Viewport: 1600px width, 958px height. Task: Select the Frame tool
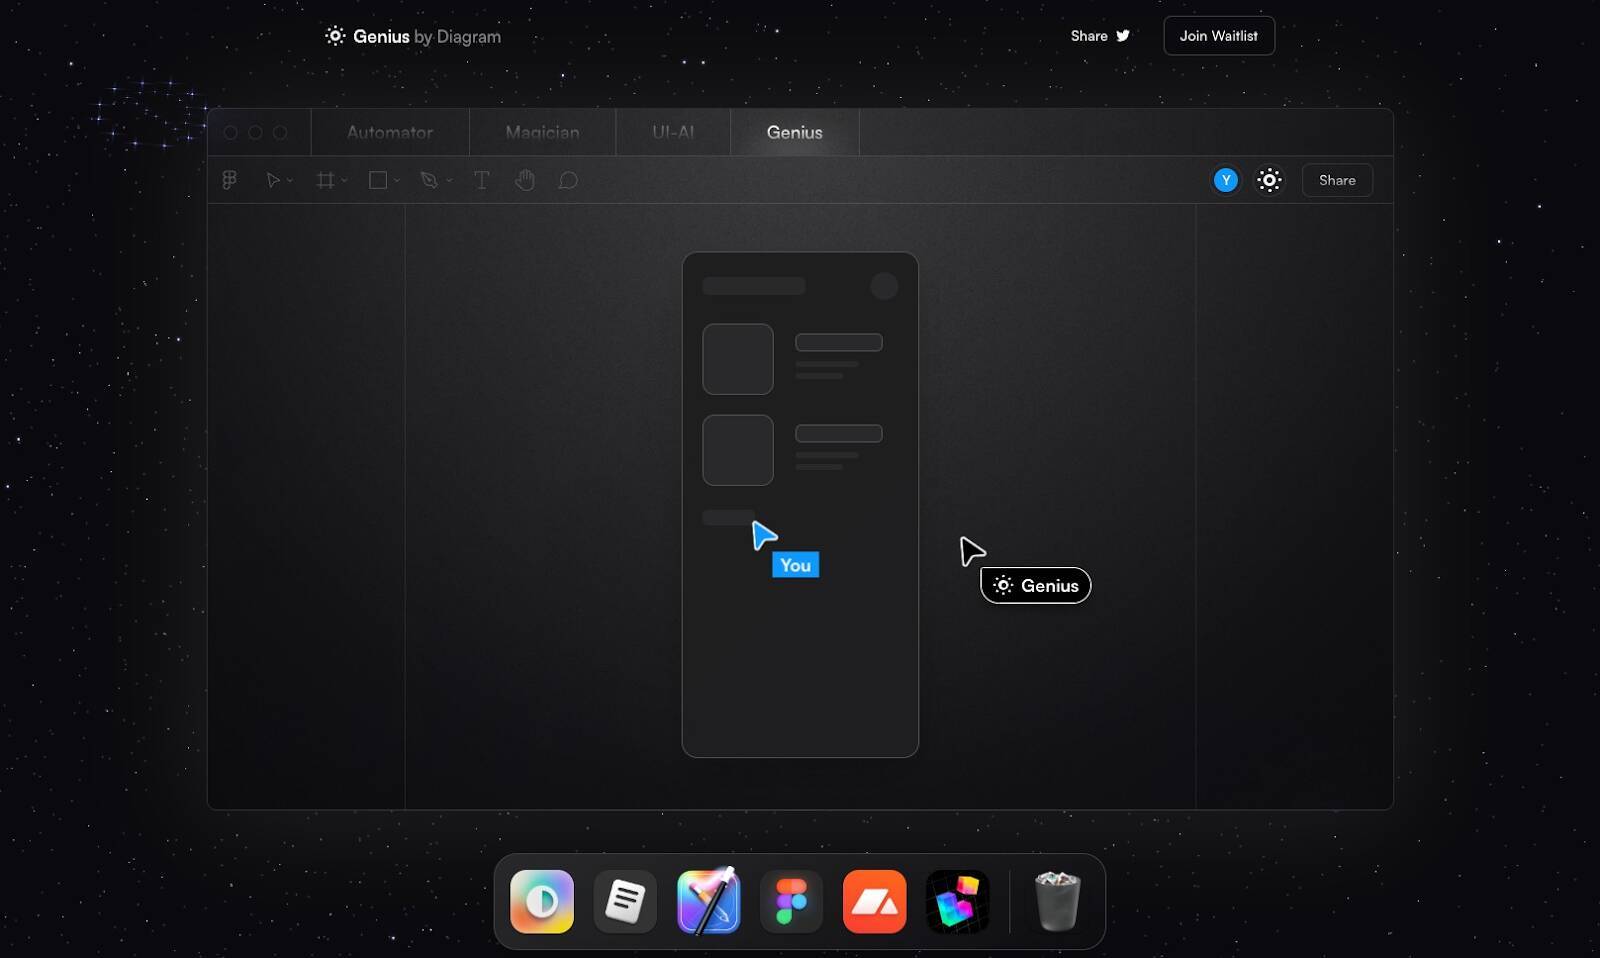pyautogui.click(x=325, y=180)
